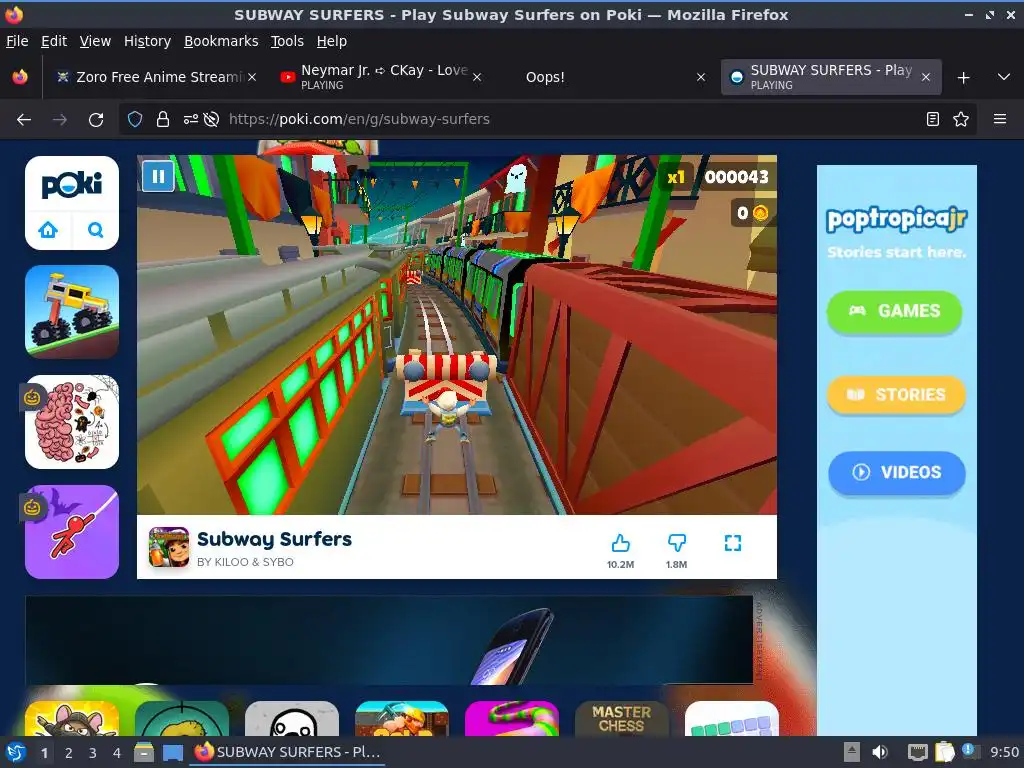Open the monster truck game thumbnail
This screenshot has width=1024, height=768.
point(72,312)
